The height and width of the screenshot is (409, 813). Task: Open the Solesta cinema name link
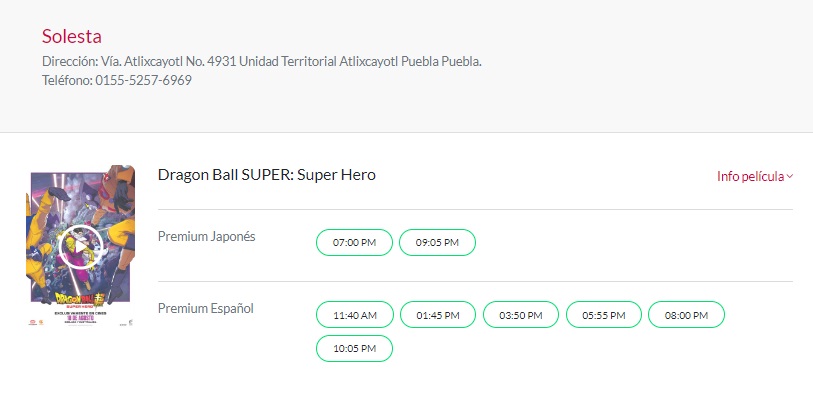coord(71,36)
